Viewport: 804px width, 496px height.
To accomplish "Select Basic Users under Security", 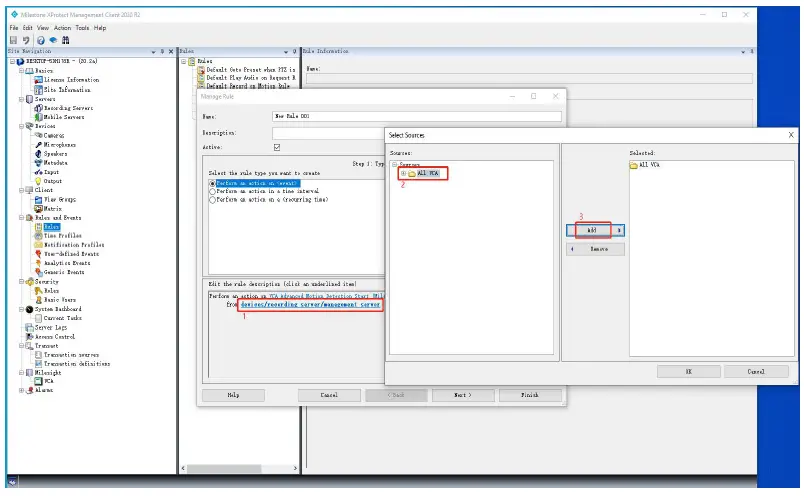I will tap(59, 300).
